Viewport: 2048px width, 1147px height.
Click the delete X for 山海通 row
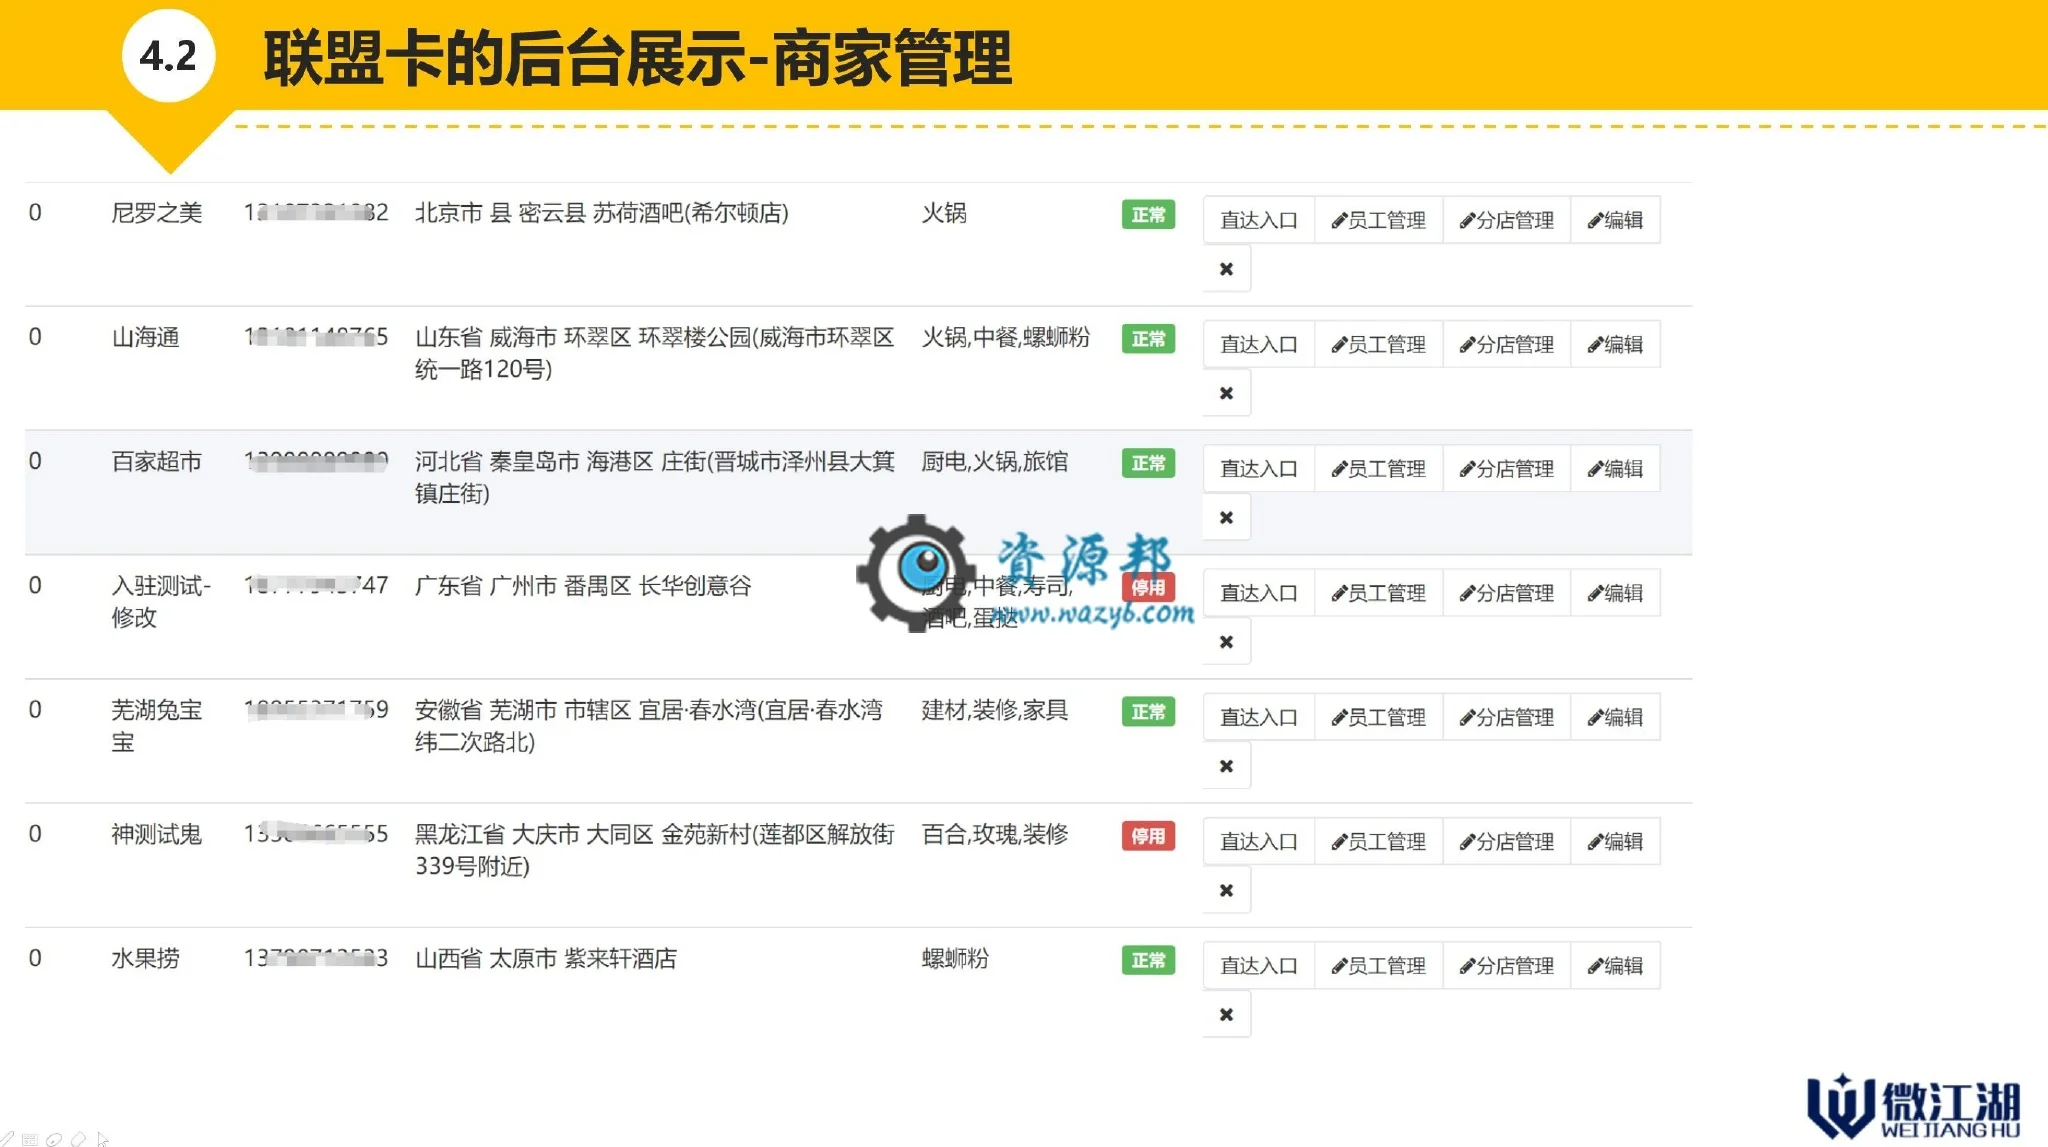pyautogui.click(x=1226, y=393)
